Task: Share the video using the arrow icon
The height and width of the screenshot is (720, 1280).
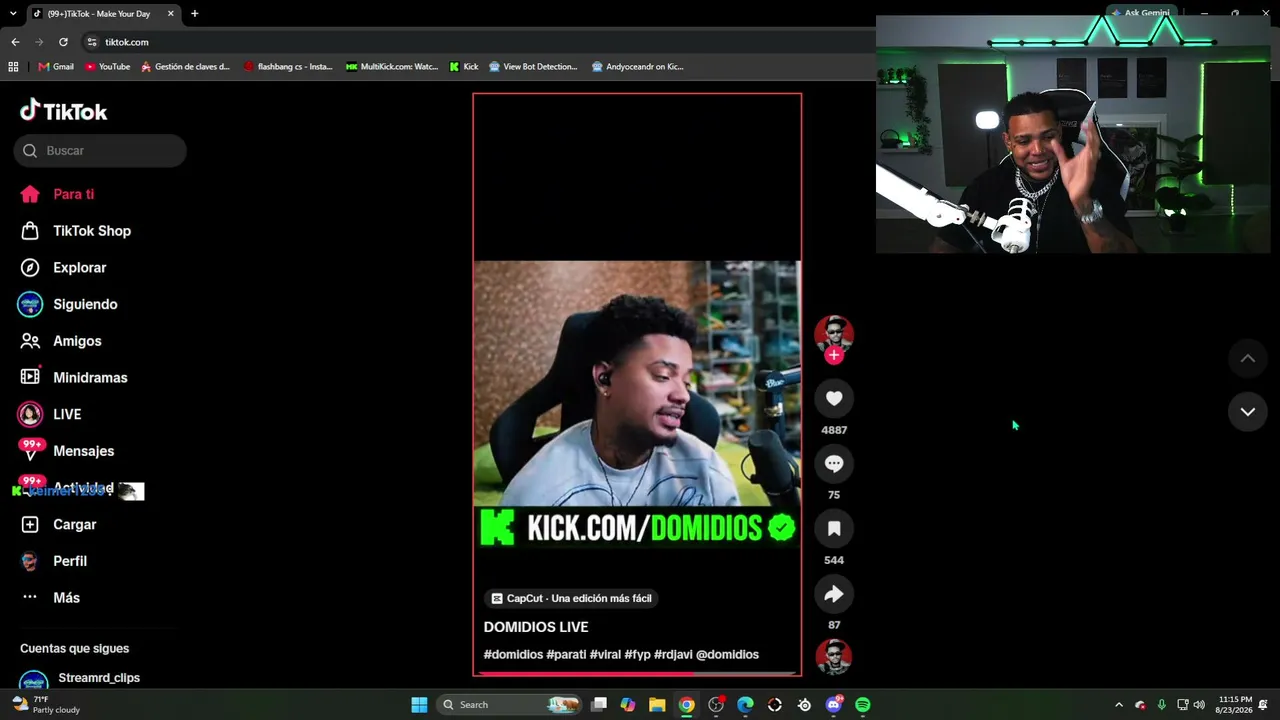Action: click(834, 594)
